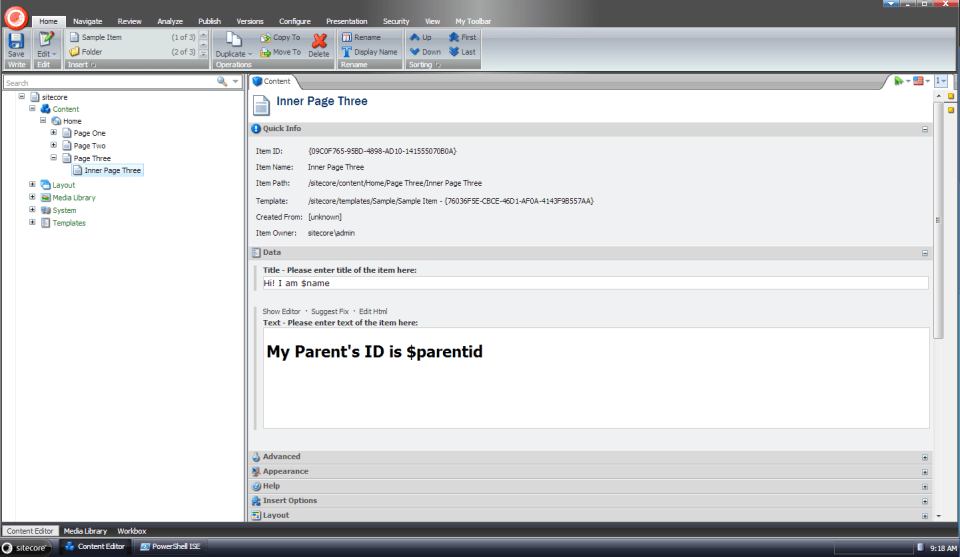
Task: Open the Versions ribbon tab
Action: pos(250,21)
